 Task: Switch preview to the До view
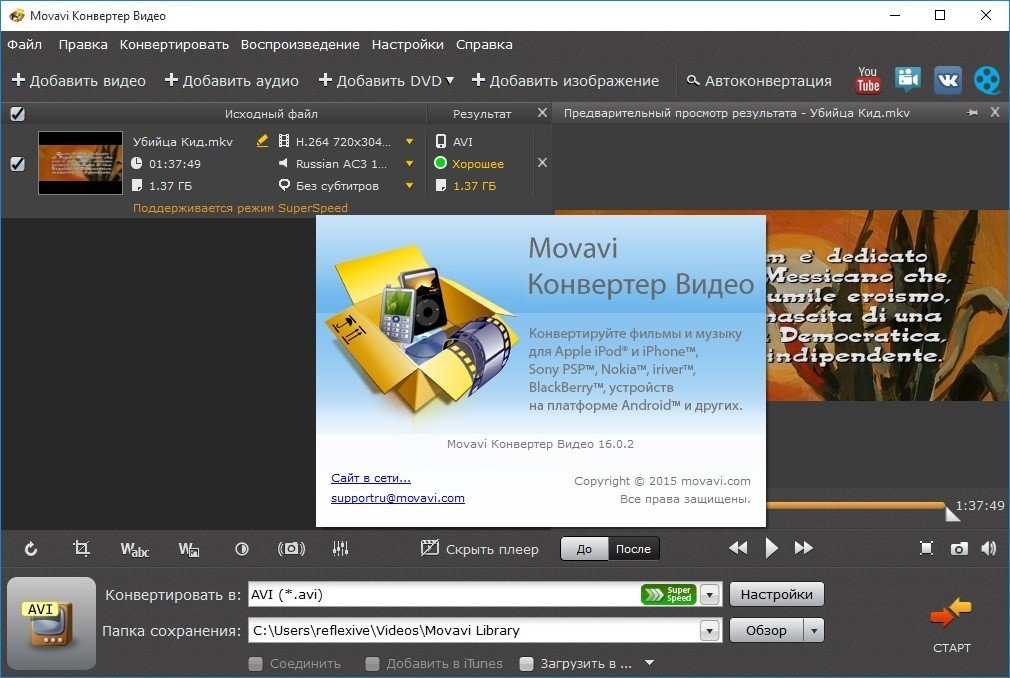584,548
